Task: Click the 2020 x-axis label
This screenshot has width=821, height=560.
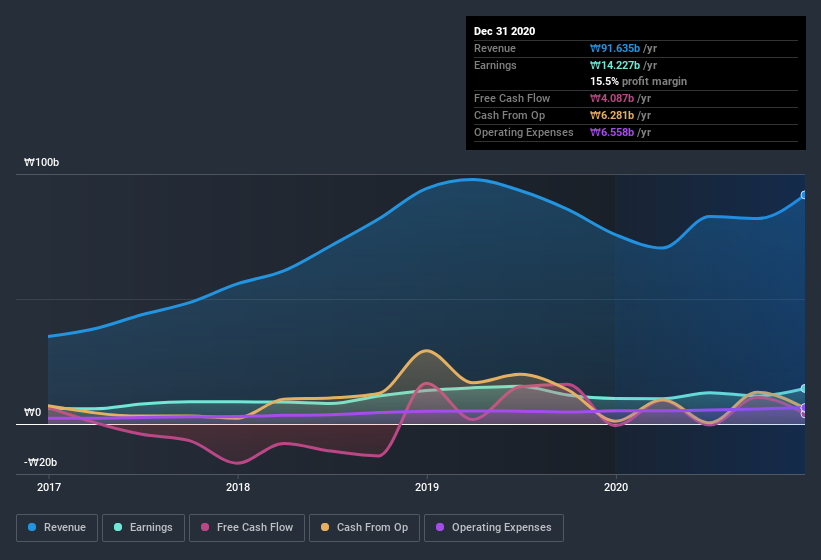Action: [x=616, y=487]
